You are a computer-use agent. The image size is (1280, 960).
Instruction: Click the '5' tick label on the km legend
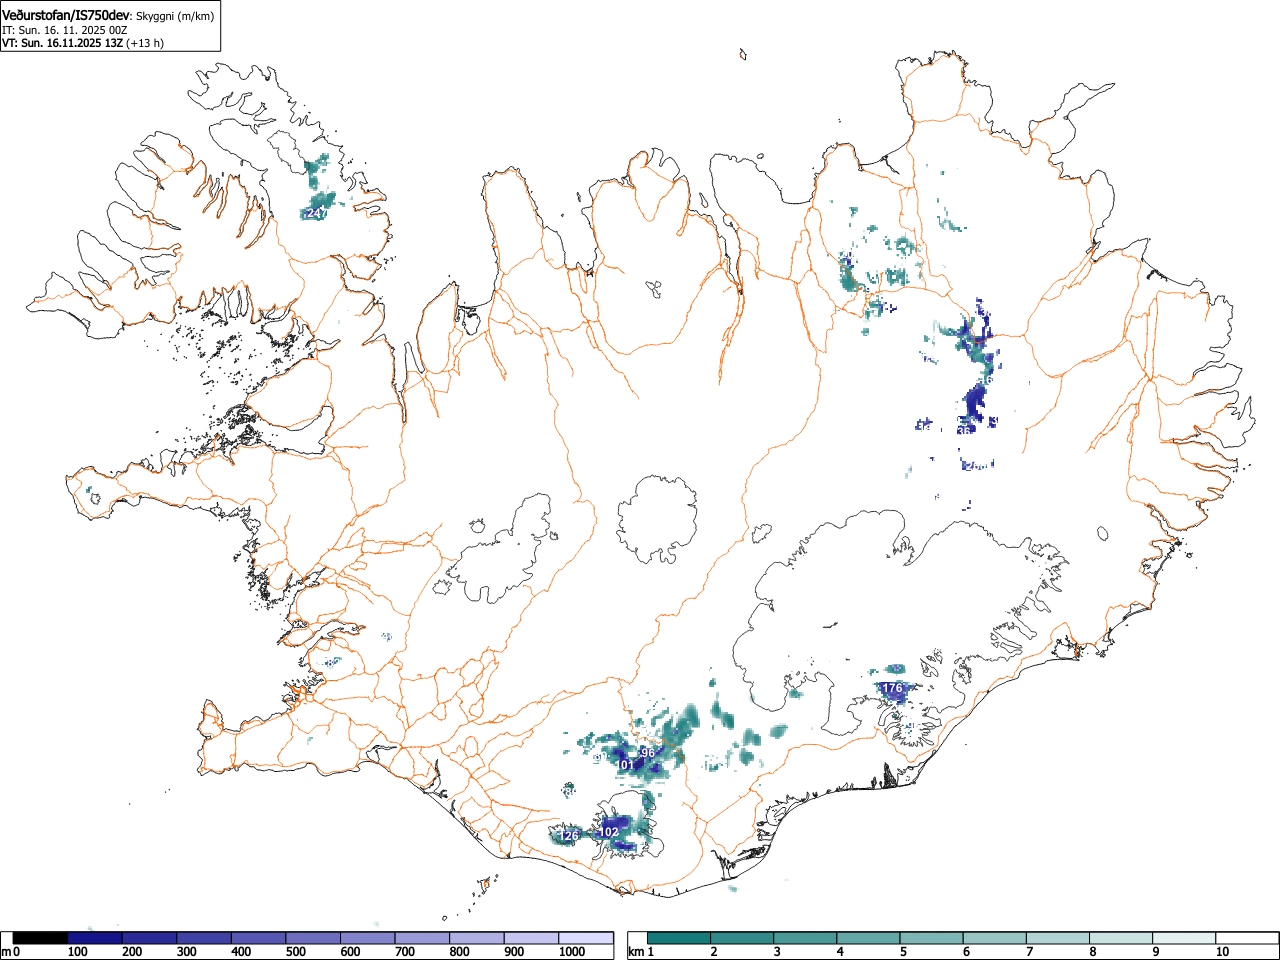pyautogui.click(x=903, y=952)
